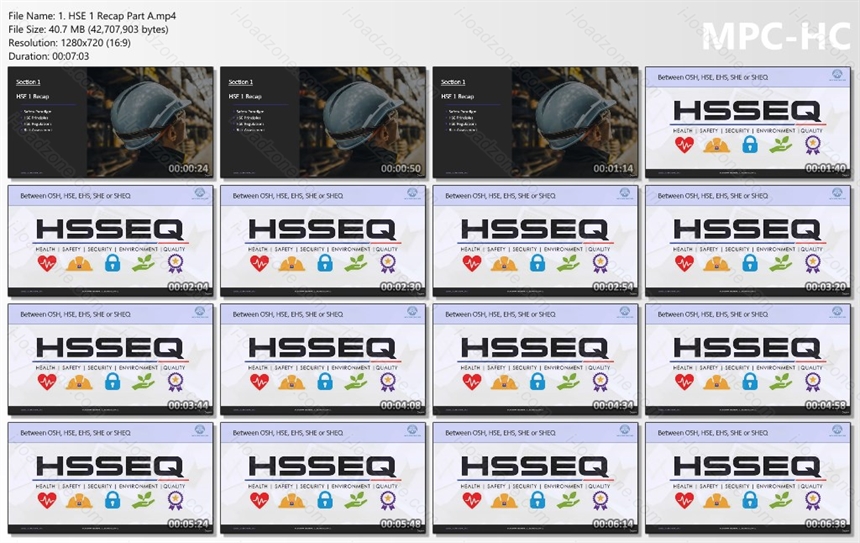Click the round company logo in the 00:06:38 frame

837,430
